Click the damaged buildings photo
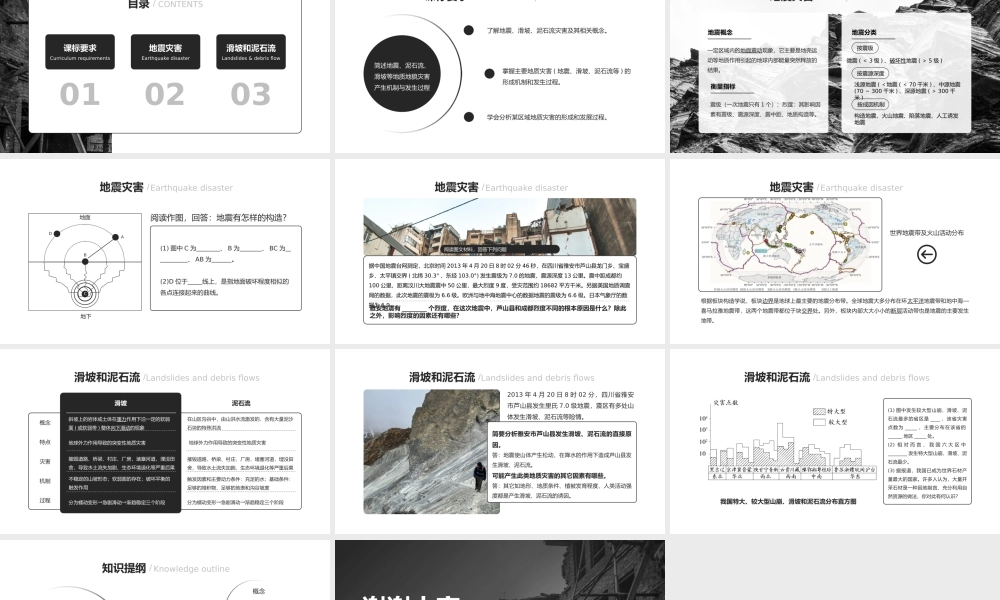1000x600 pixels. point(500,226)
